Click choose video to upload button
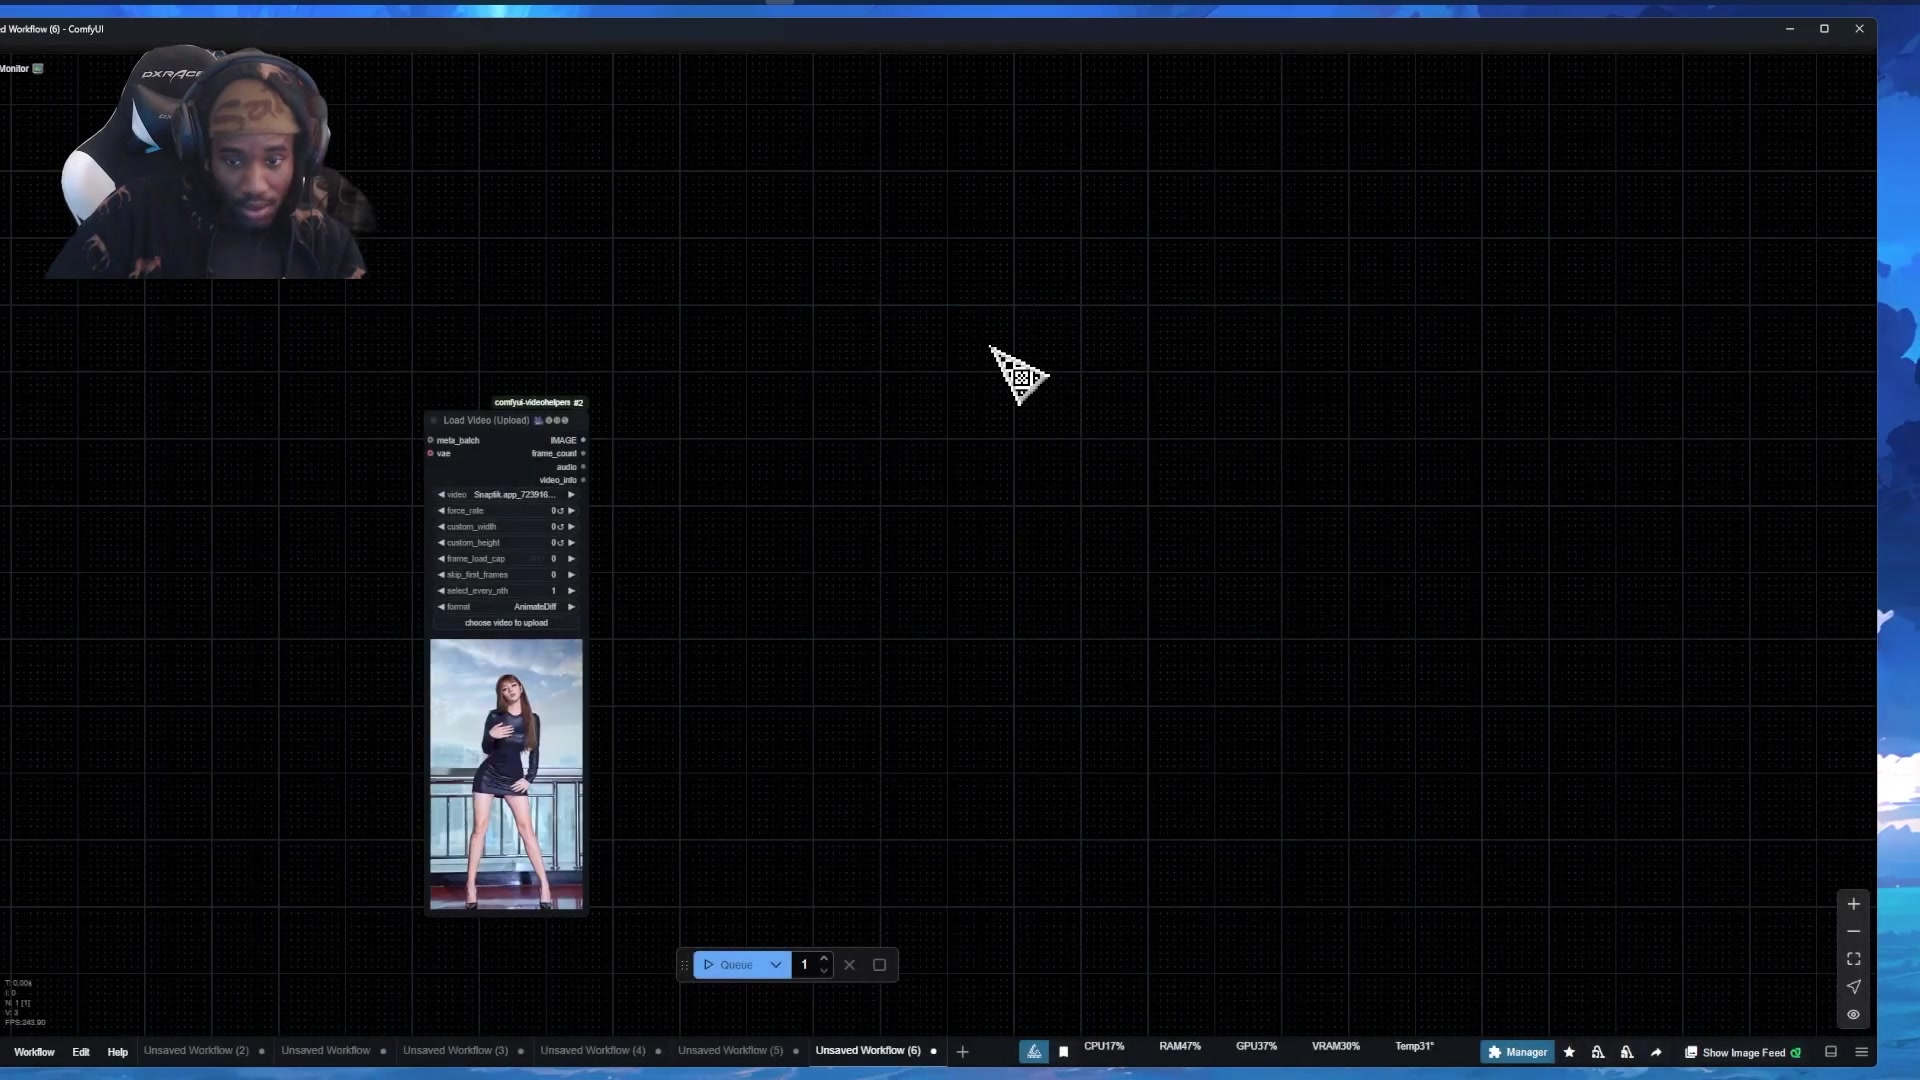This screenshot has width=1920, height=1080. [x=506, y=623]
